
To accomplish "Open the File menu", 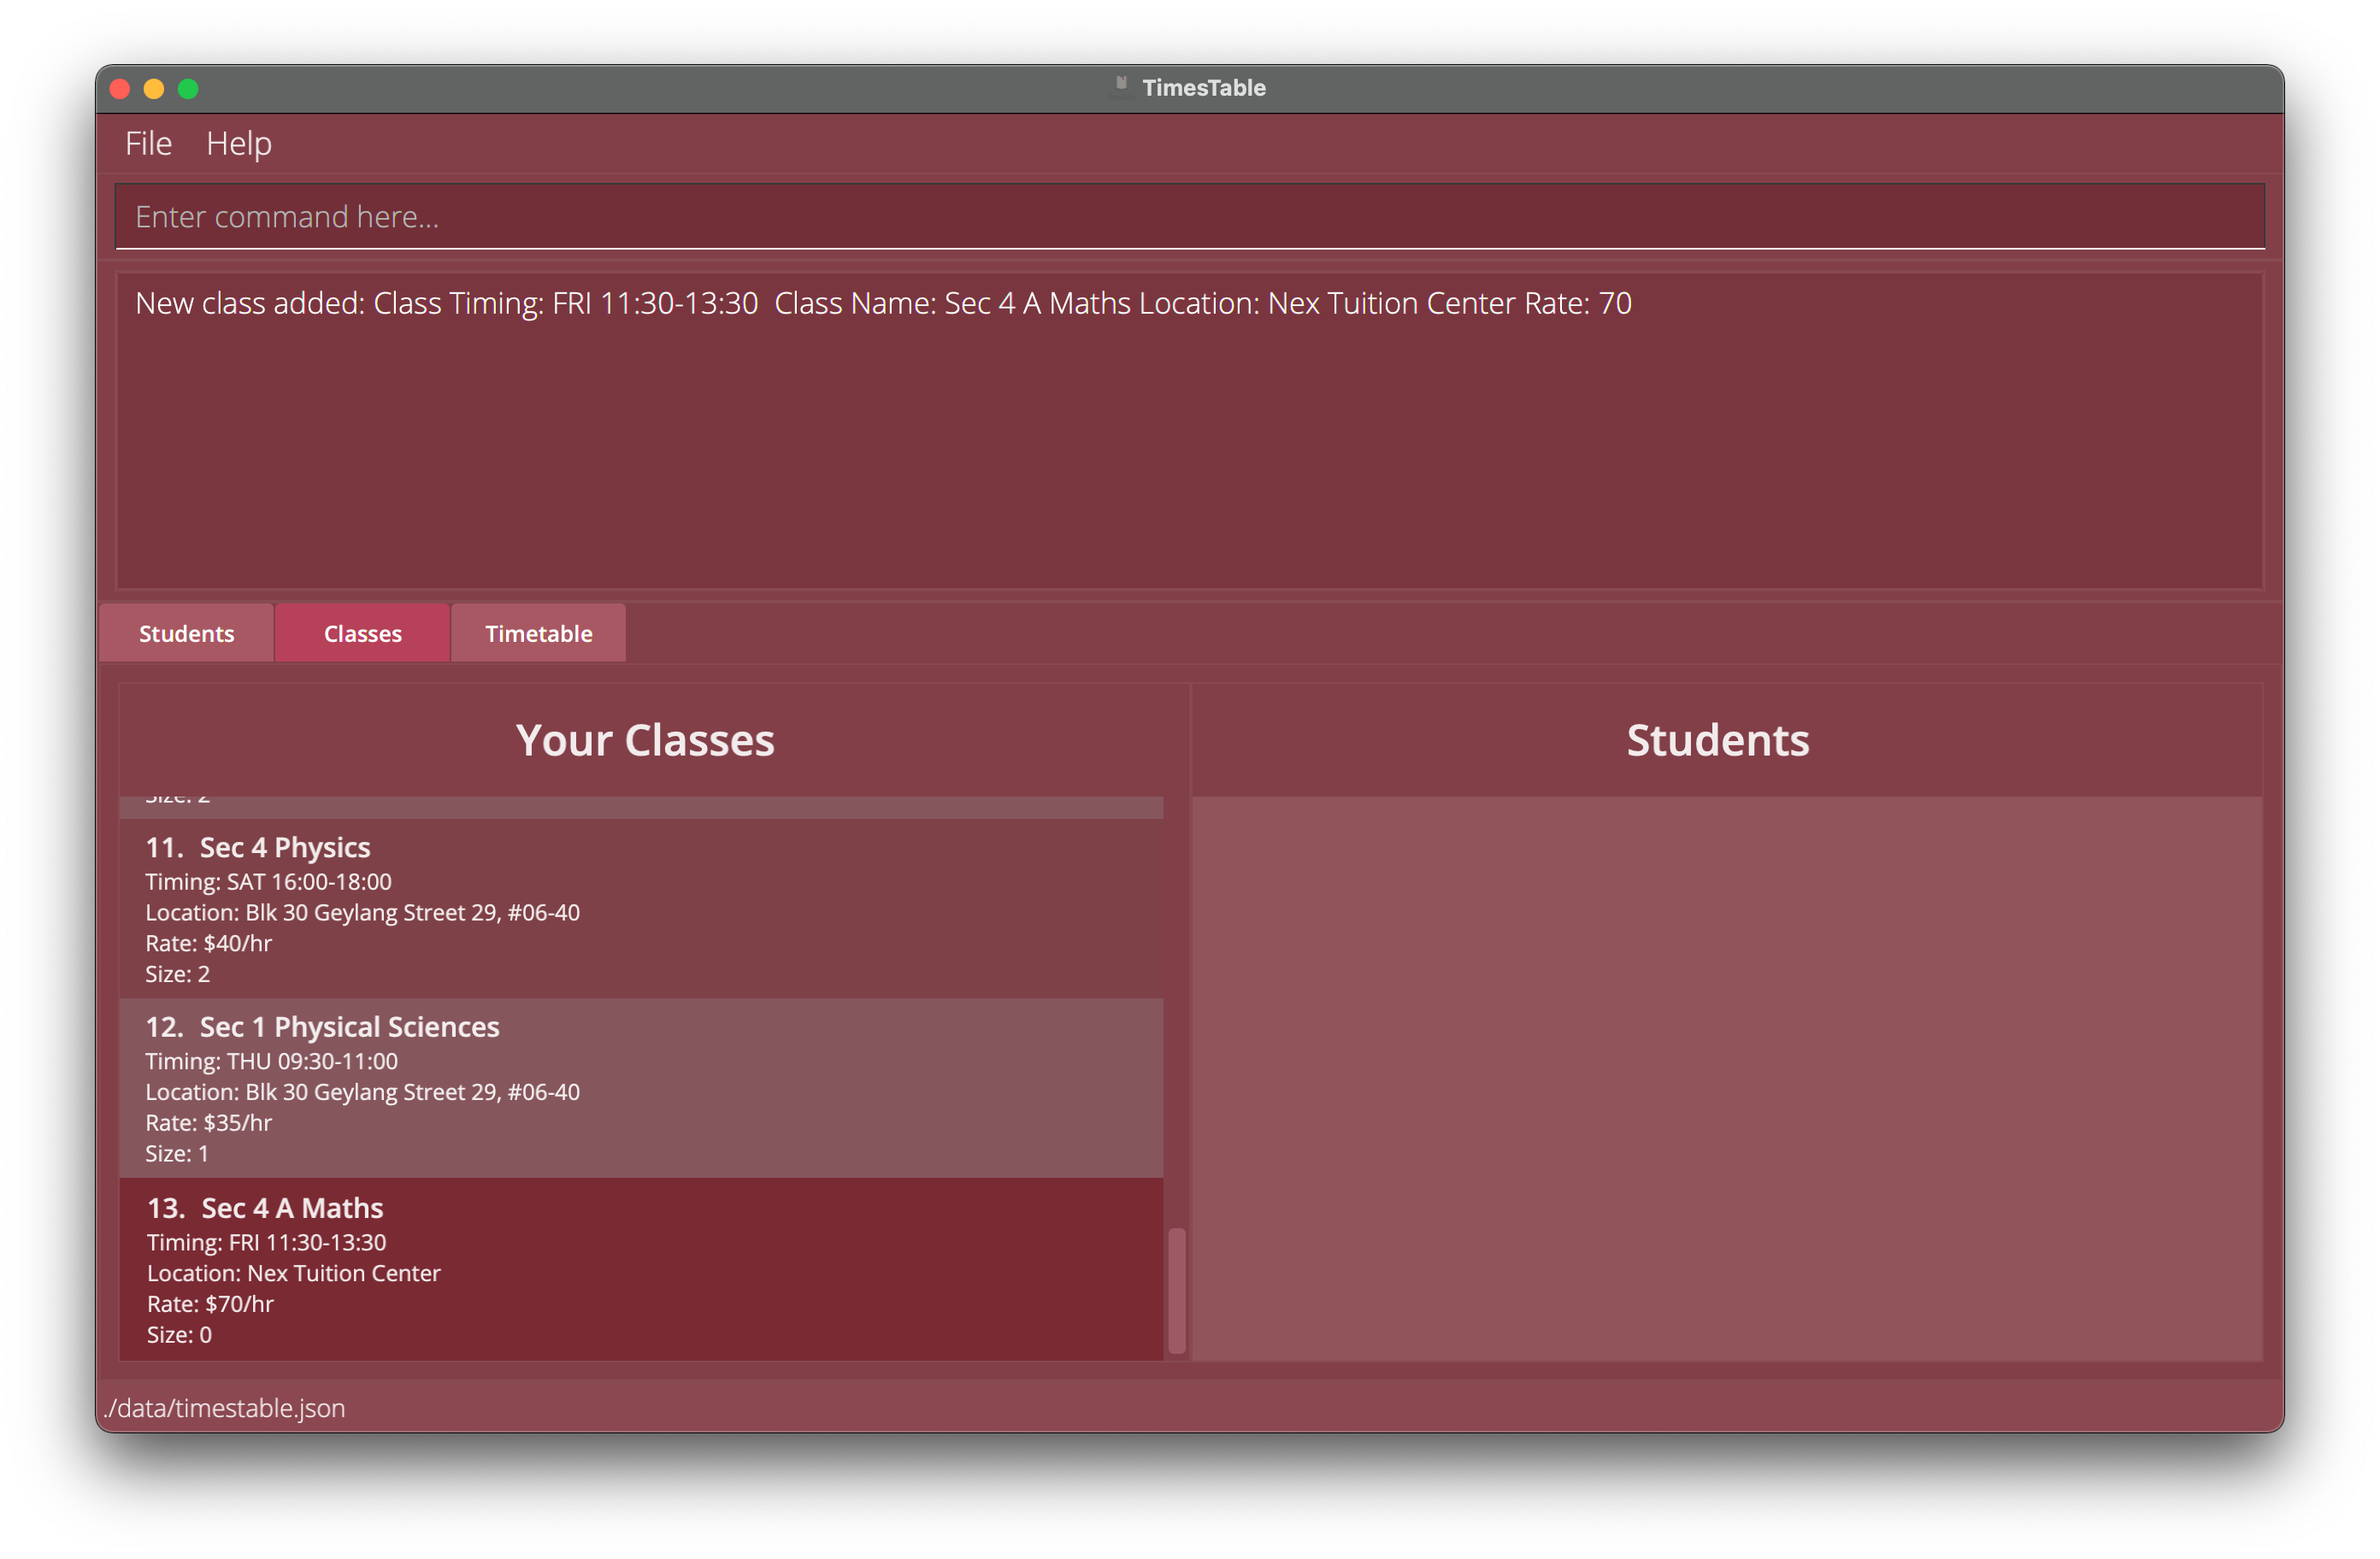I will point(148,143).
